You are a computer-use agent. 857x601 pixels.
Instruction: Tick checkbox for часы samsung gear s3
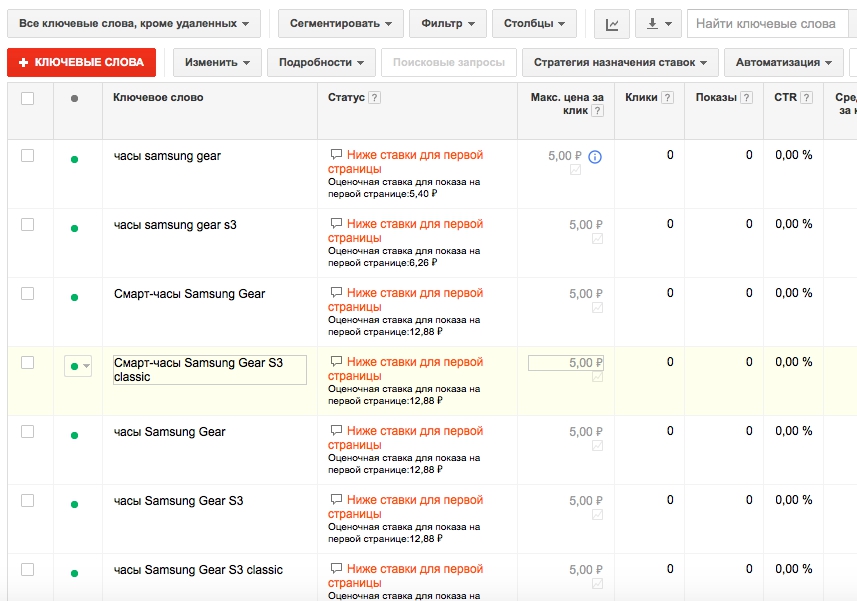coord(27,225)
